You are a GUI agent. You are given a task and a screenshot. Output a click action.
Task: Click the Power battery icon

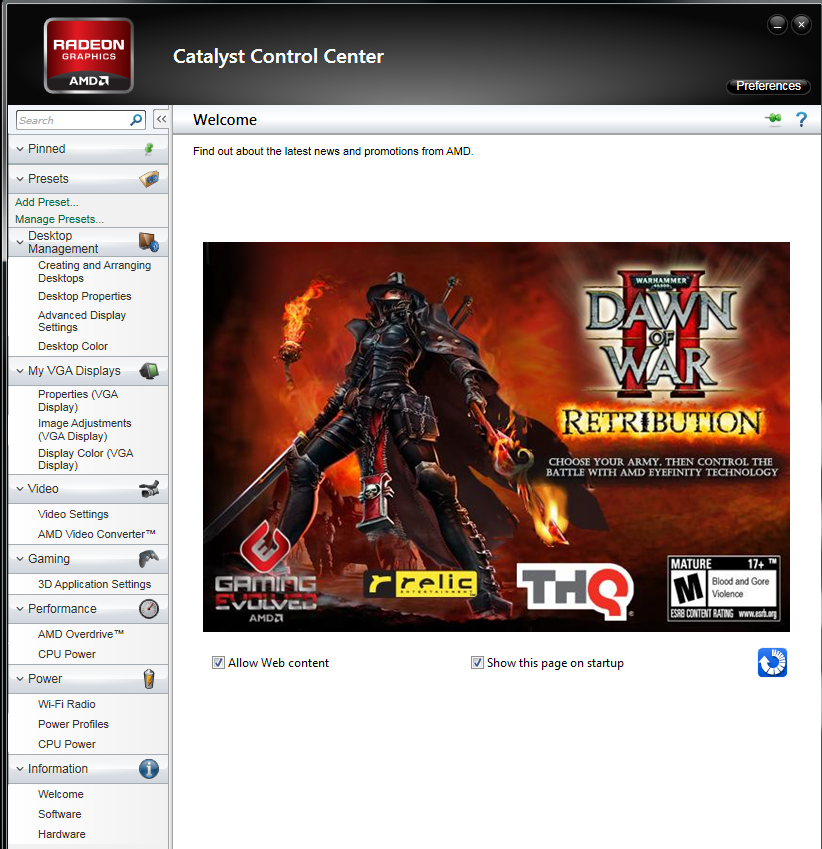(x=148, y=679)
